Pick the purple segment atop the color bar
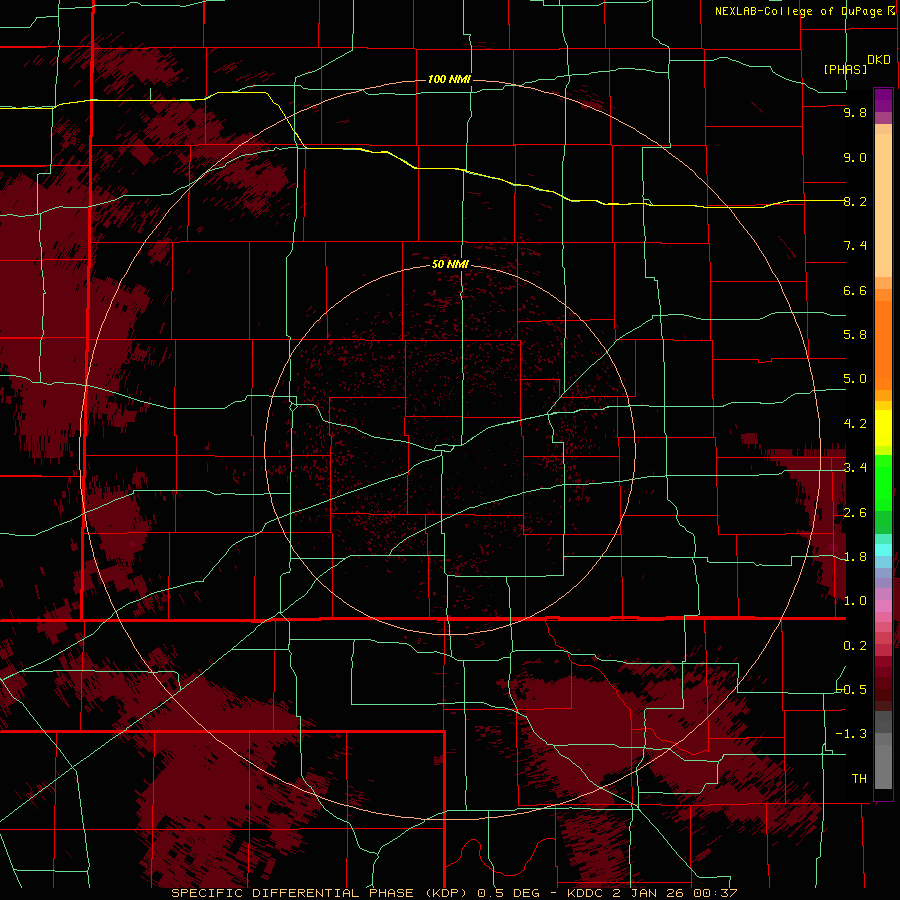 click(883, 100)
